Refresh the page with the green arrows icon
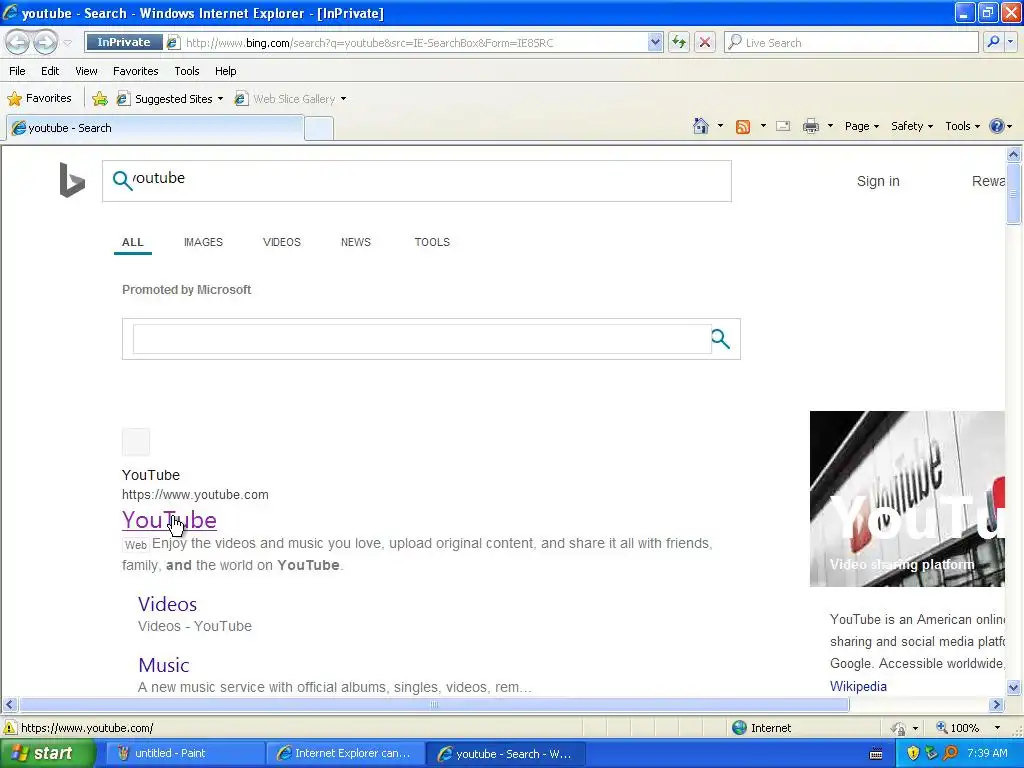This screenshot has height=768, width=1024. 679,42
